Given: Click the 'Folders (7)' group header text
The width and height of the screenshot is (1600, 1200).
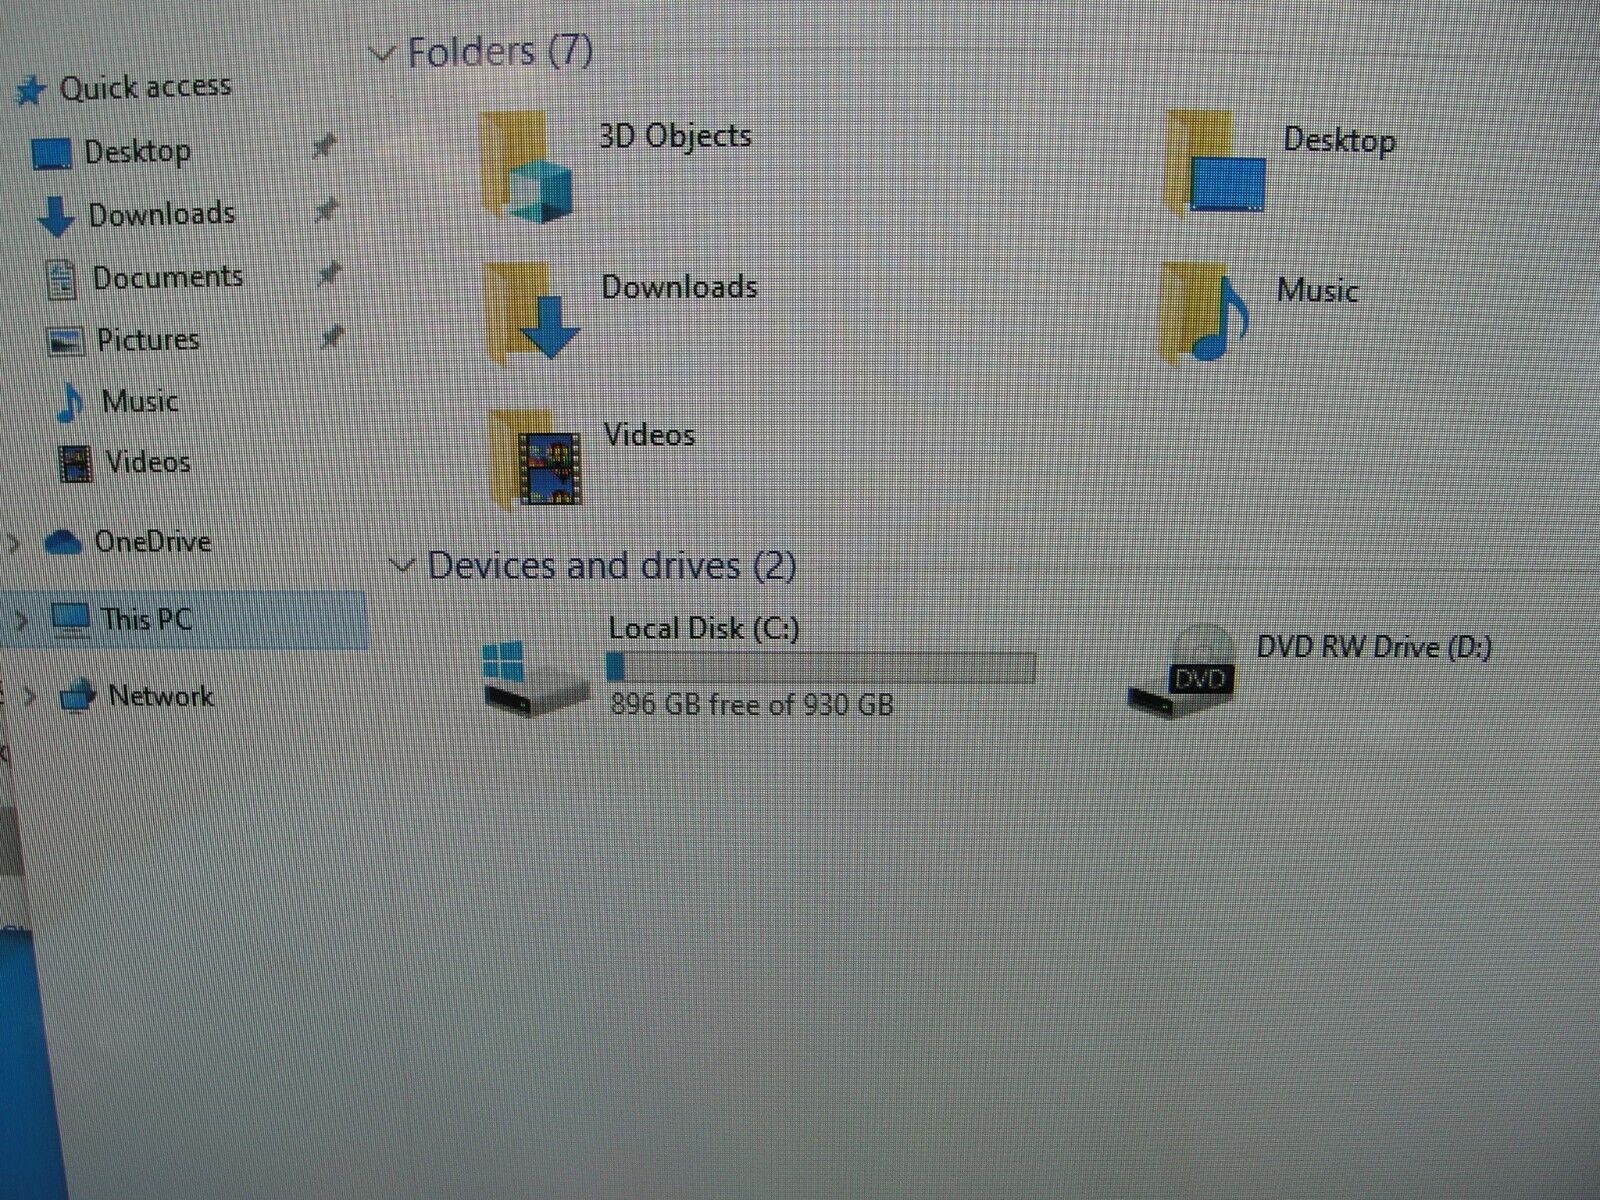Looking at the screenshot, I should [500, 52].
